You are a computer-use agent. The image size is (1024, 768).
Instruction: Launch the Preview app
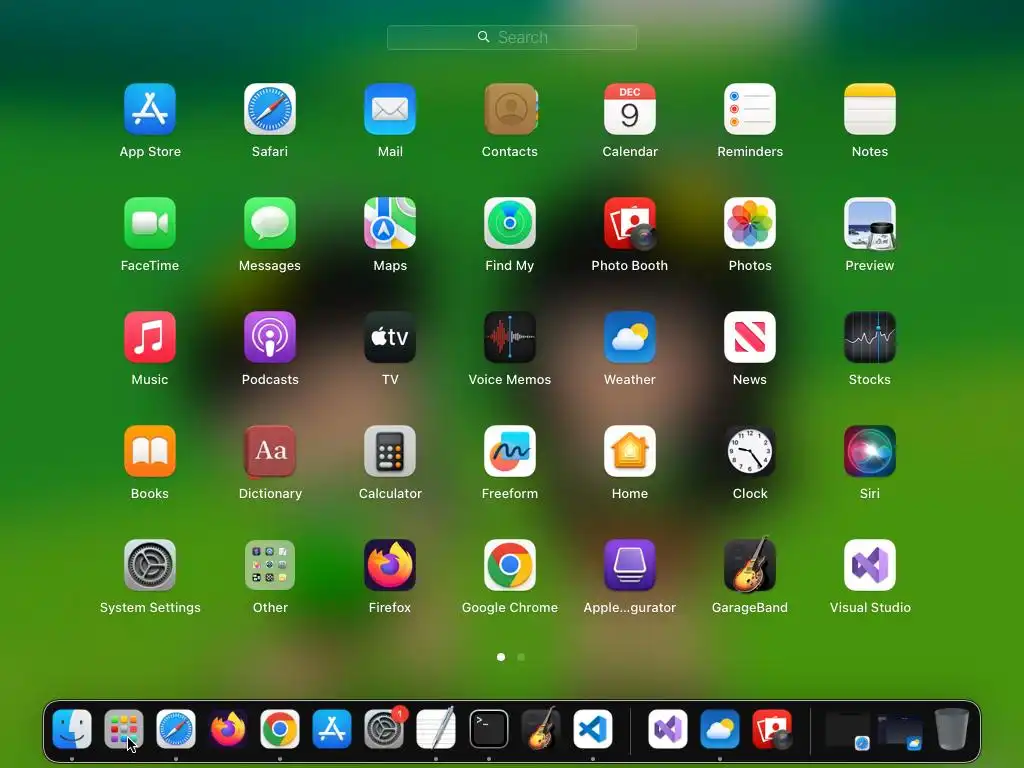870,223
